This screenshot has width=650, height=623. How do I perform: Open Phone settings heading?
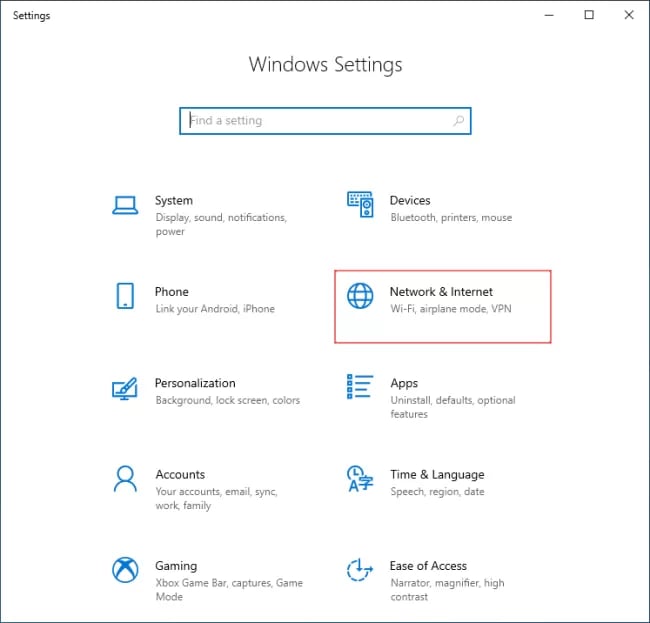click(x=172, y=292)
